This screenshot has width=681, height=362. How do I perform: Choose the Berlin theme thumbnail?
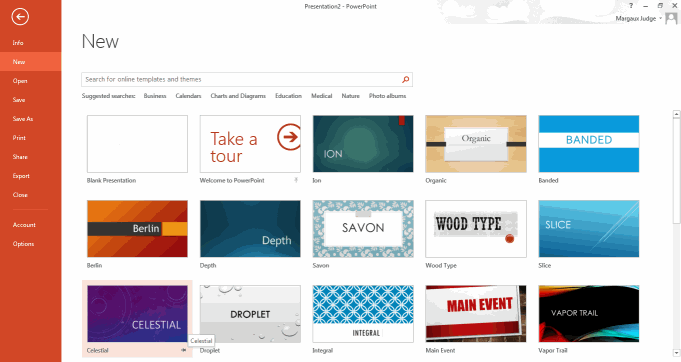137,229
